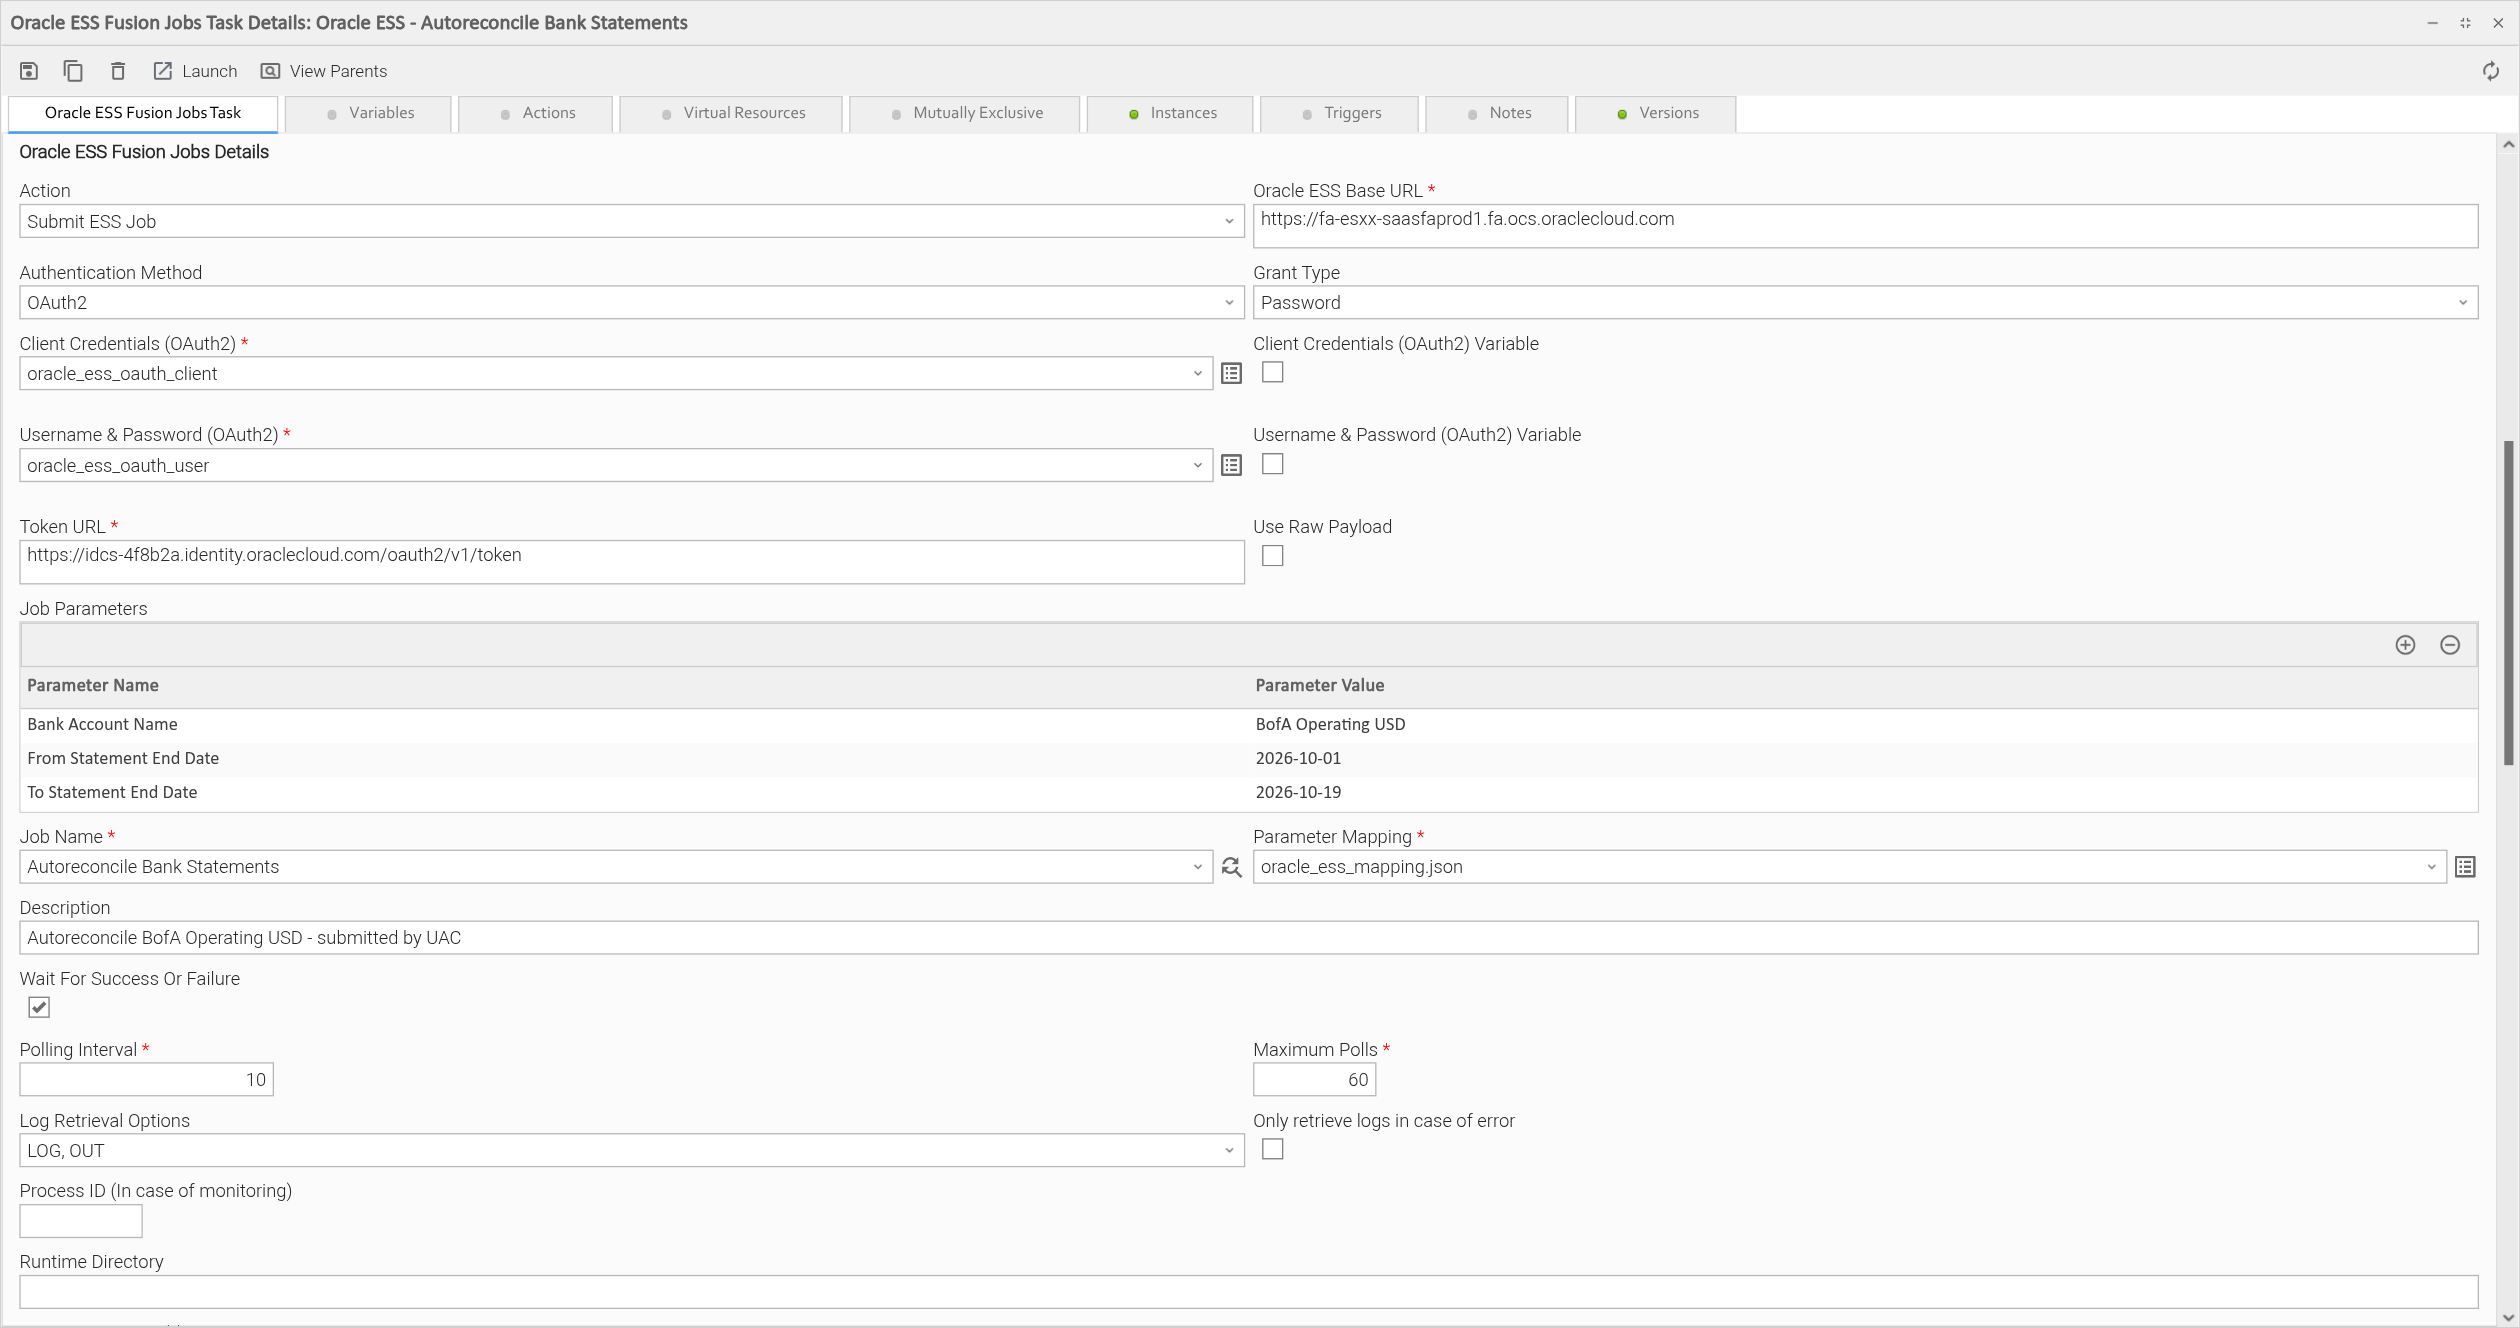Open View Parents

(x=323, y=71)
